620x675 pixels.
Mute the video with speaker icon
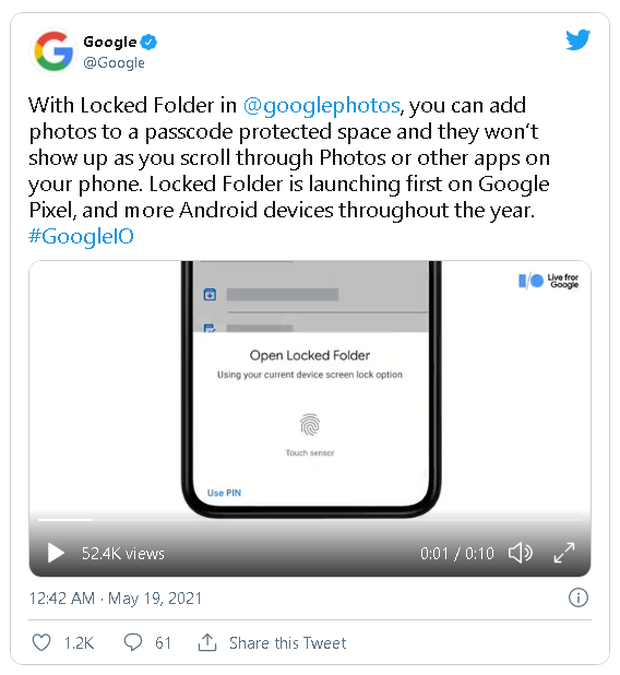(x=520, y=553)
